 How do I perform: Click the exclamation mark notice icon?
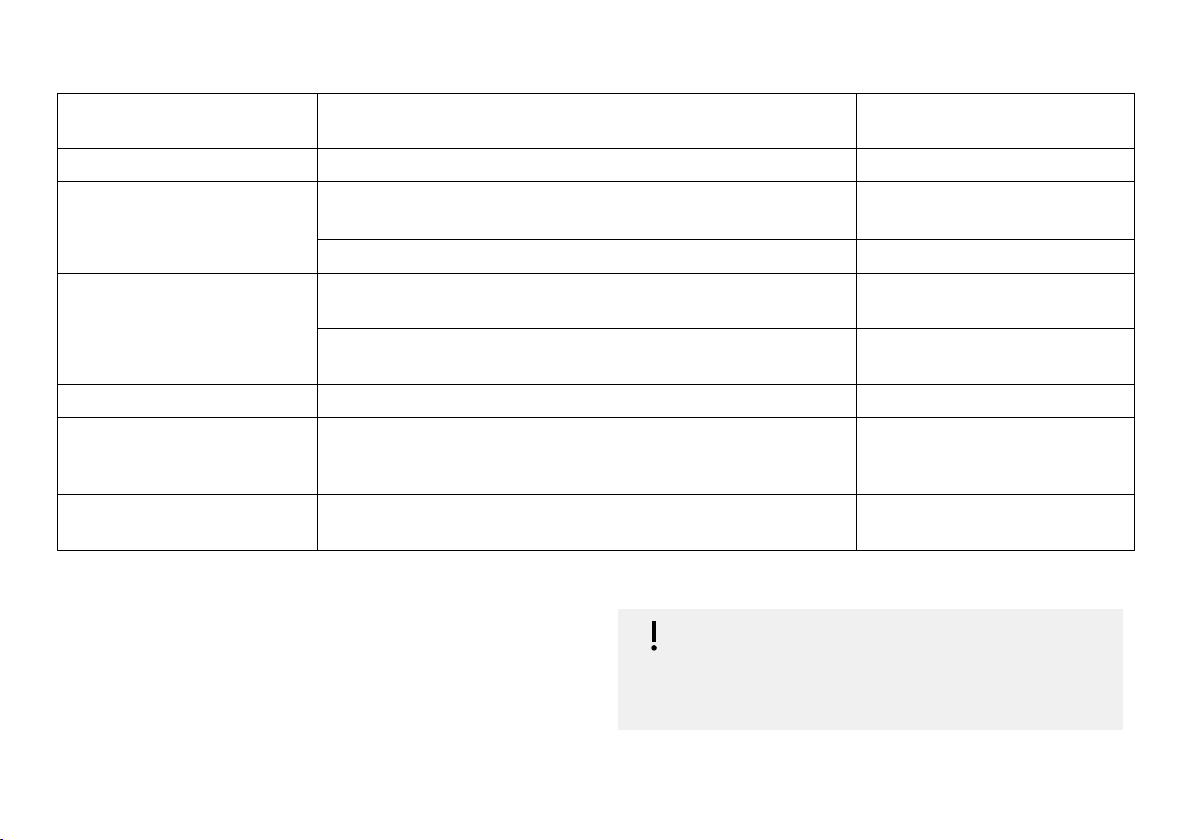654,636
